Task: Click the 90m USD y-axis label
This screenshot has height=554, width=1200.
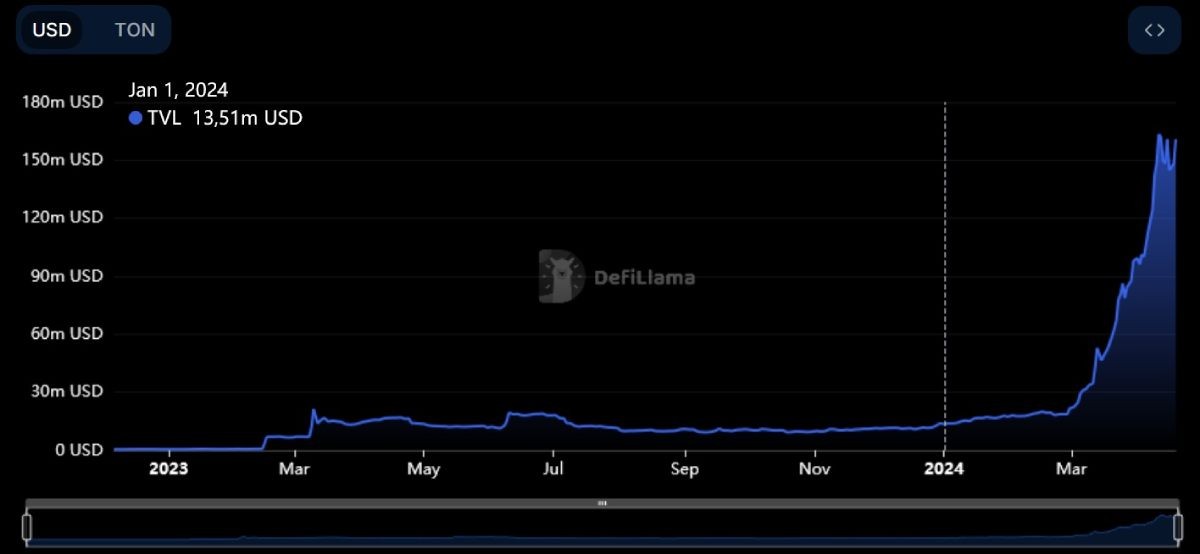Action: 67,276
